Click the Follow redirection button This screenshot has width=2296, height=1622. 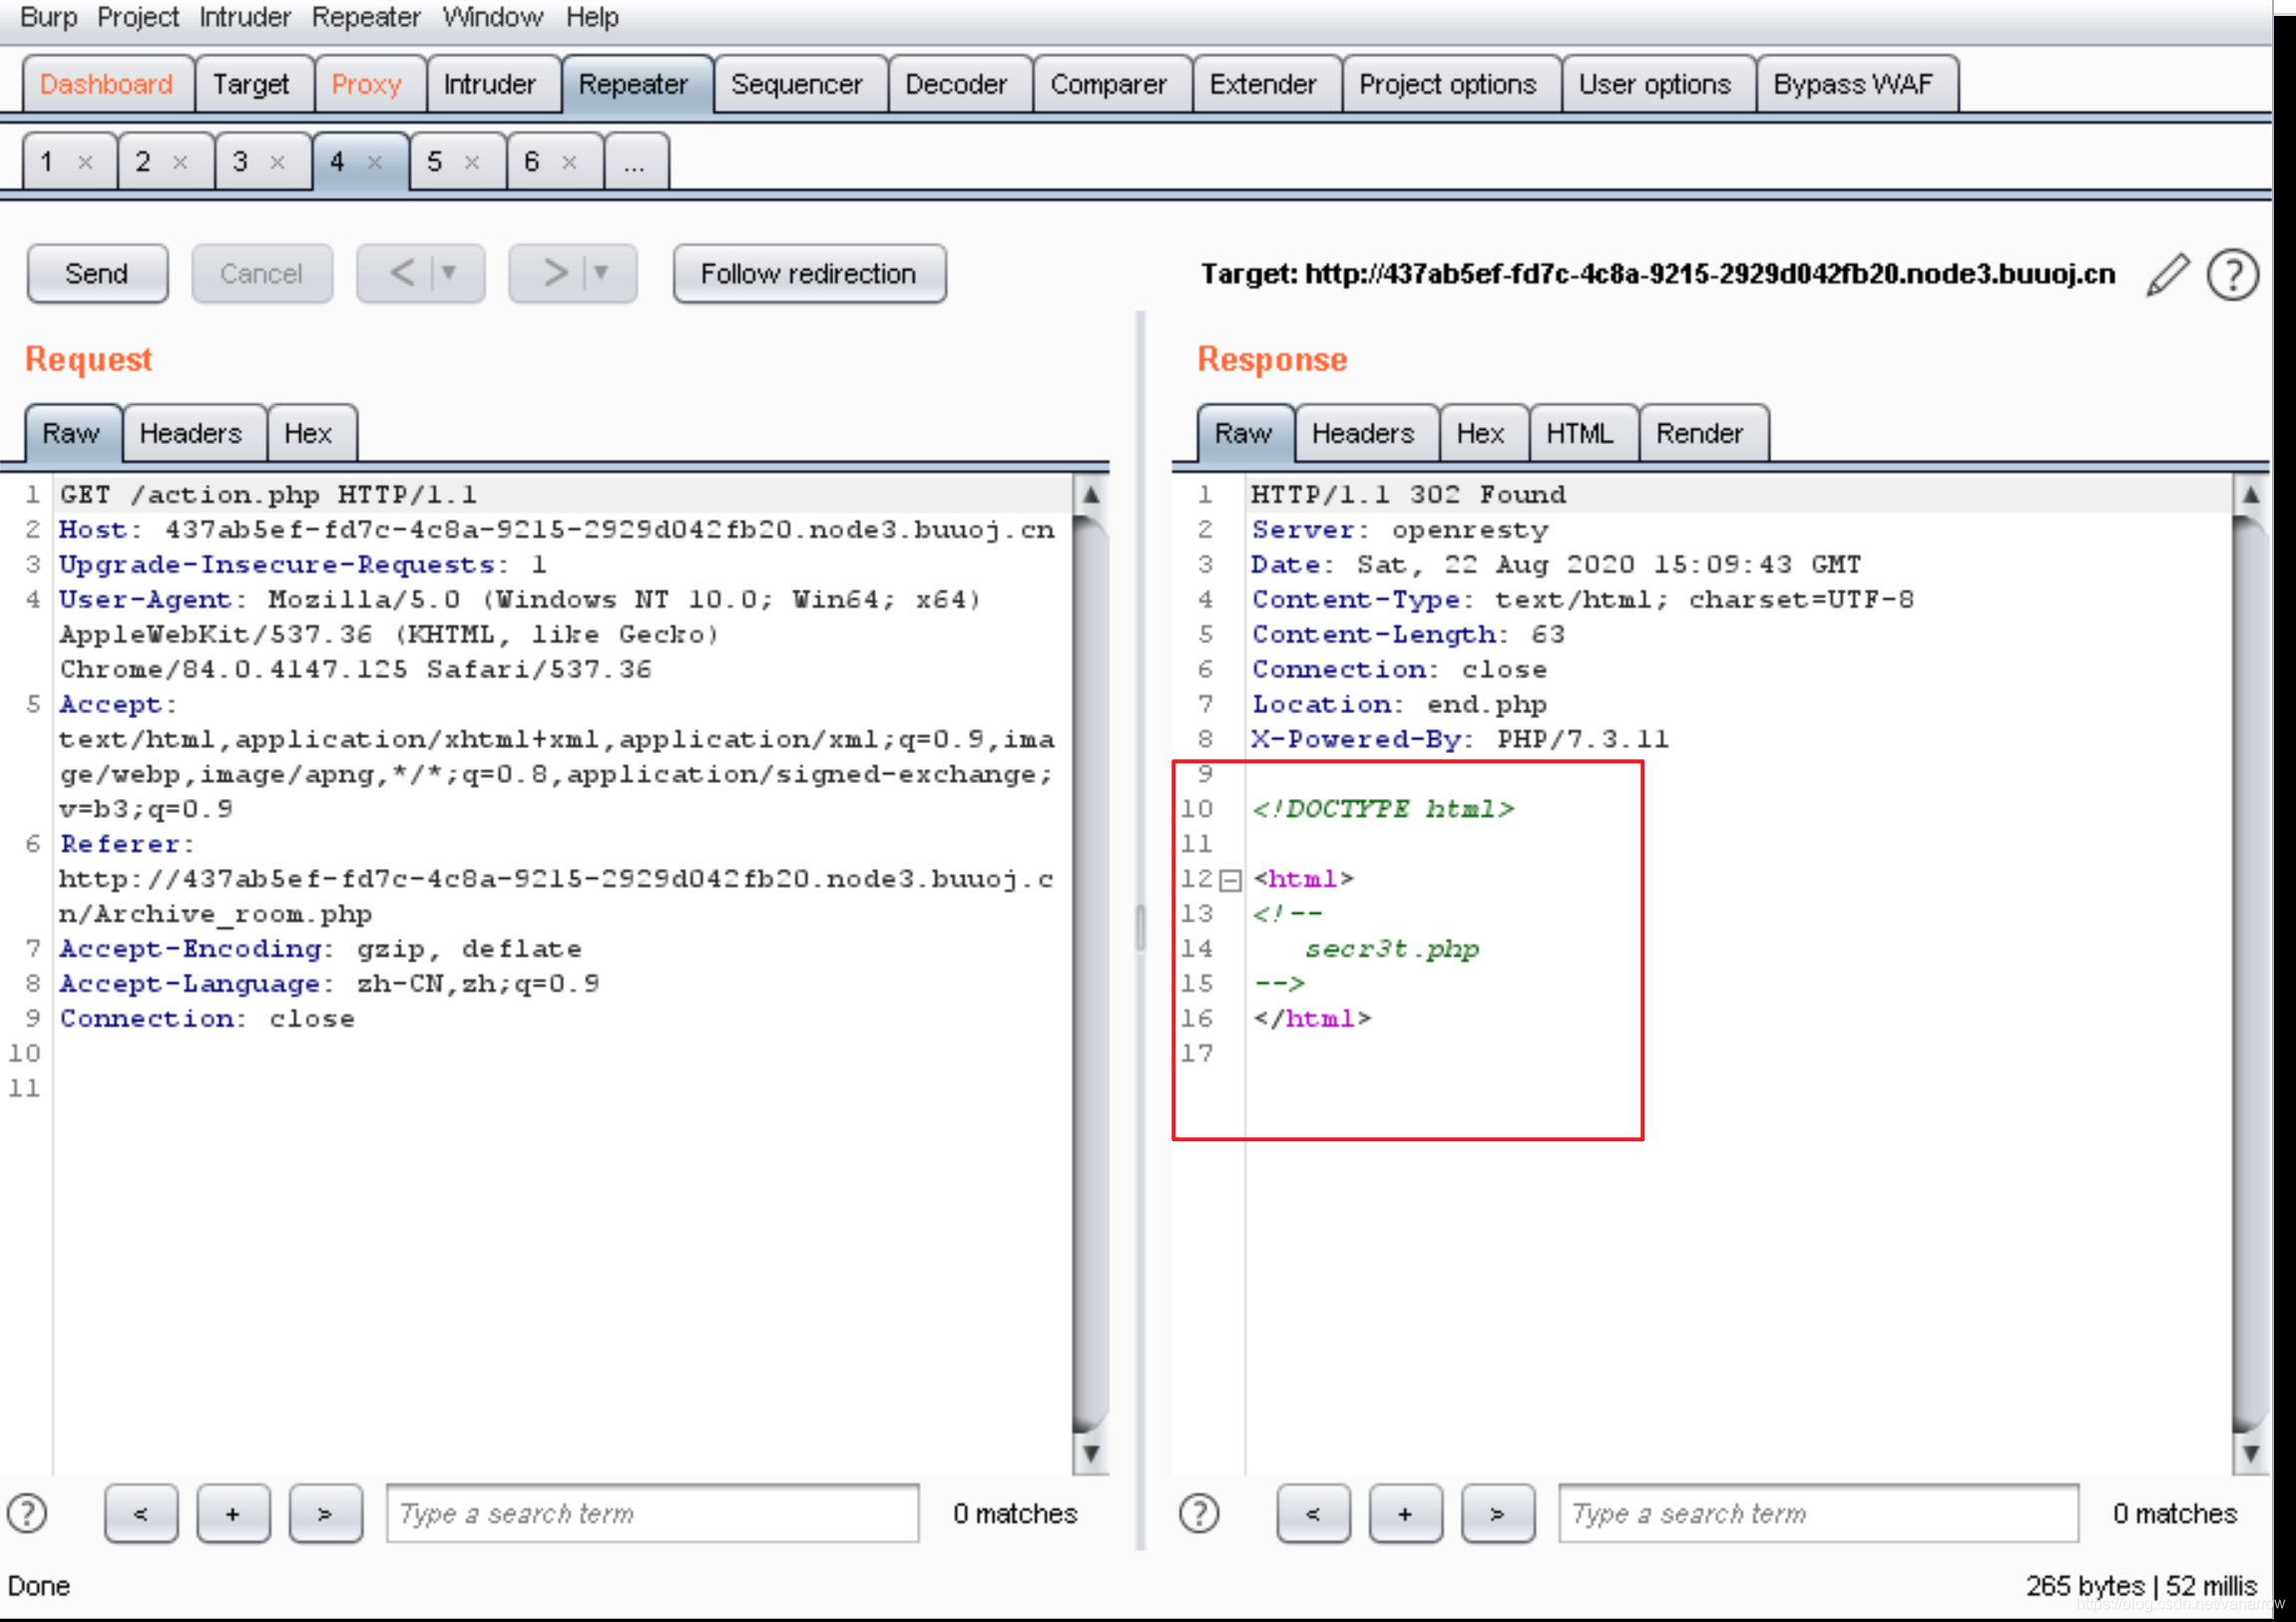tap(807, 272)
